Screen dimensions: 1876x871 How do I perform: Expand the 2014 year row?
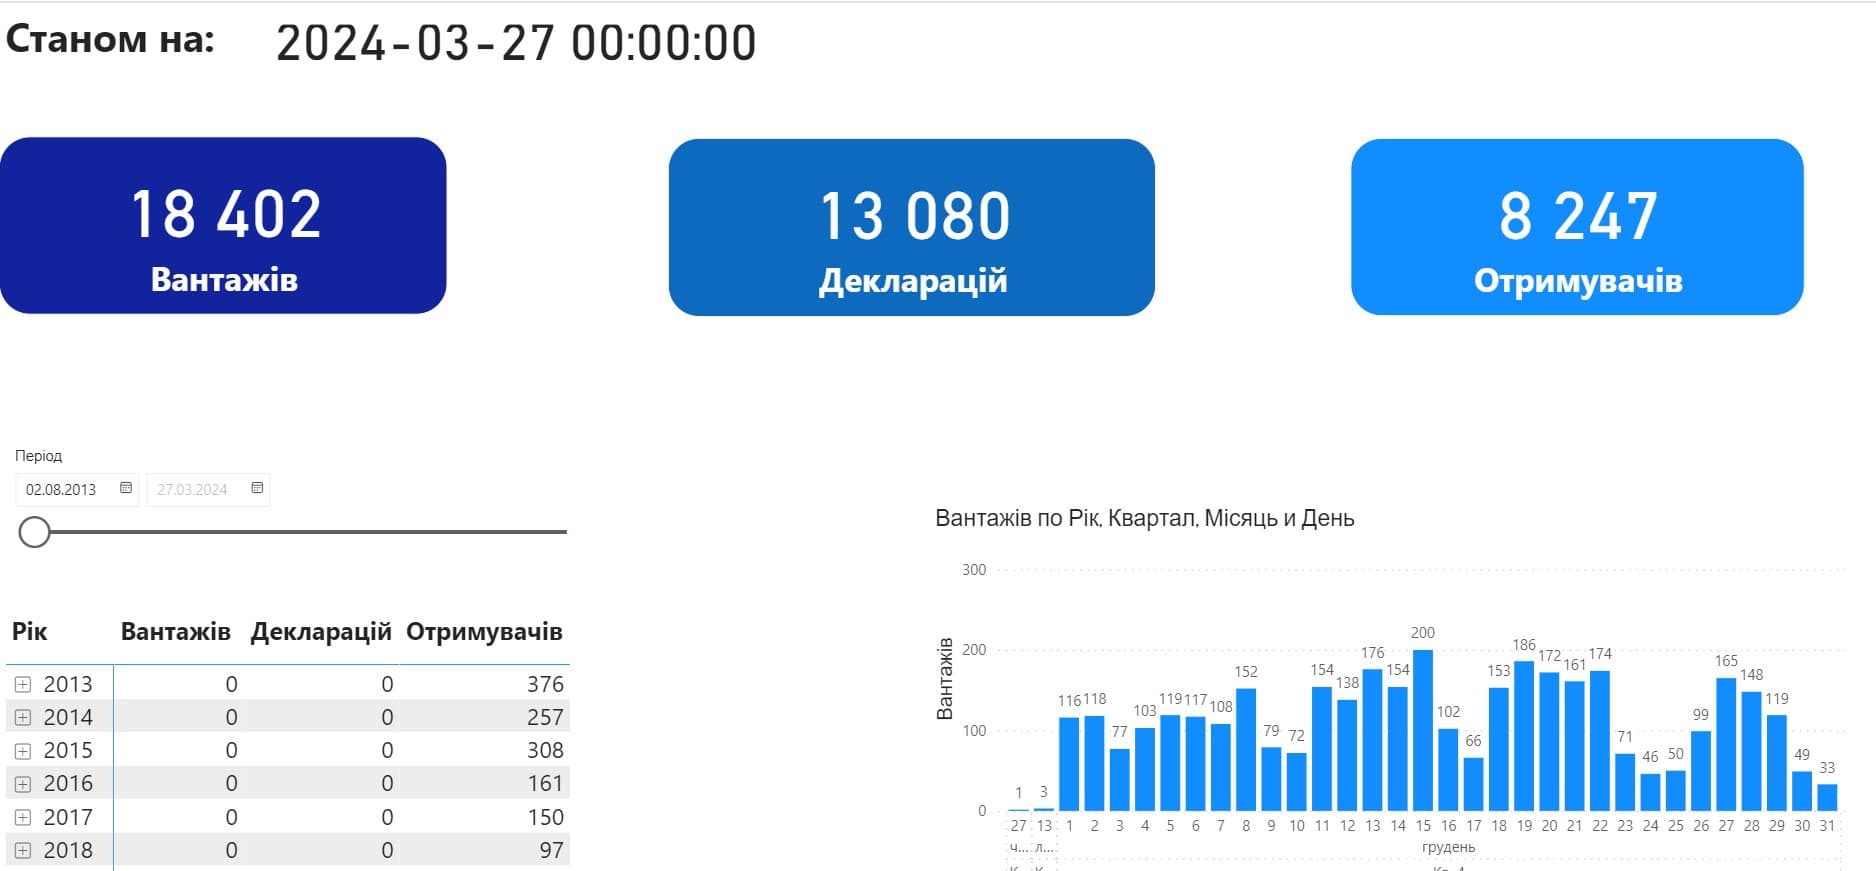point(23,717)
